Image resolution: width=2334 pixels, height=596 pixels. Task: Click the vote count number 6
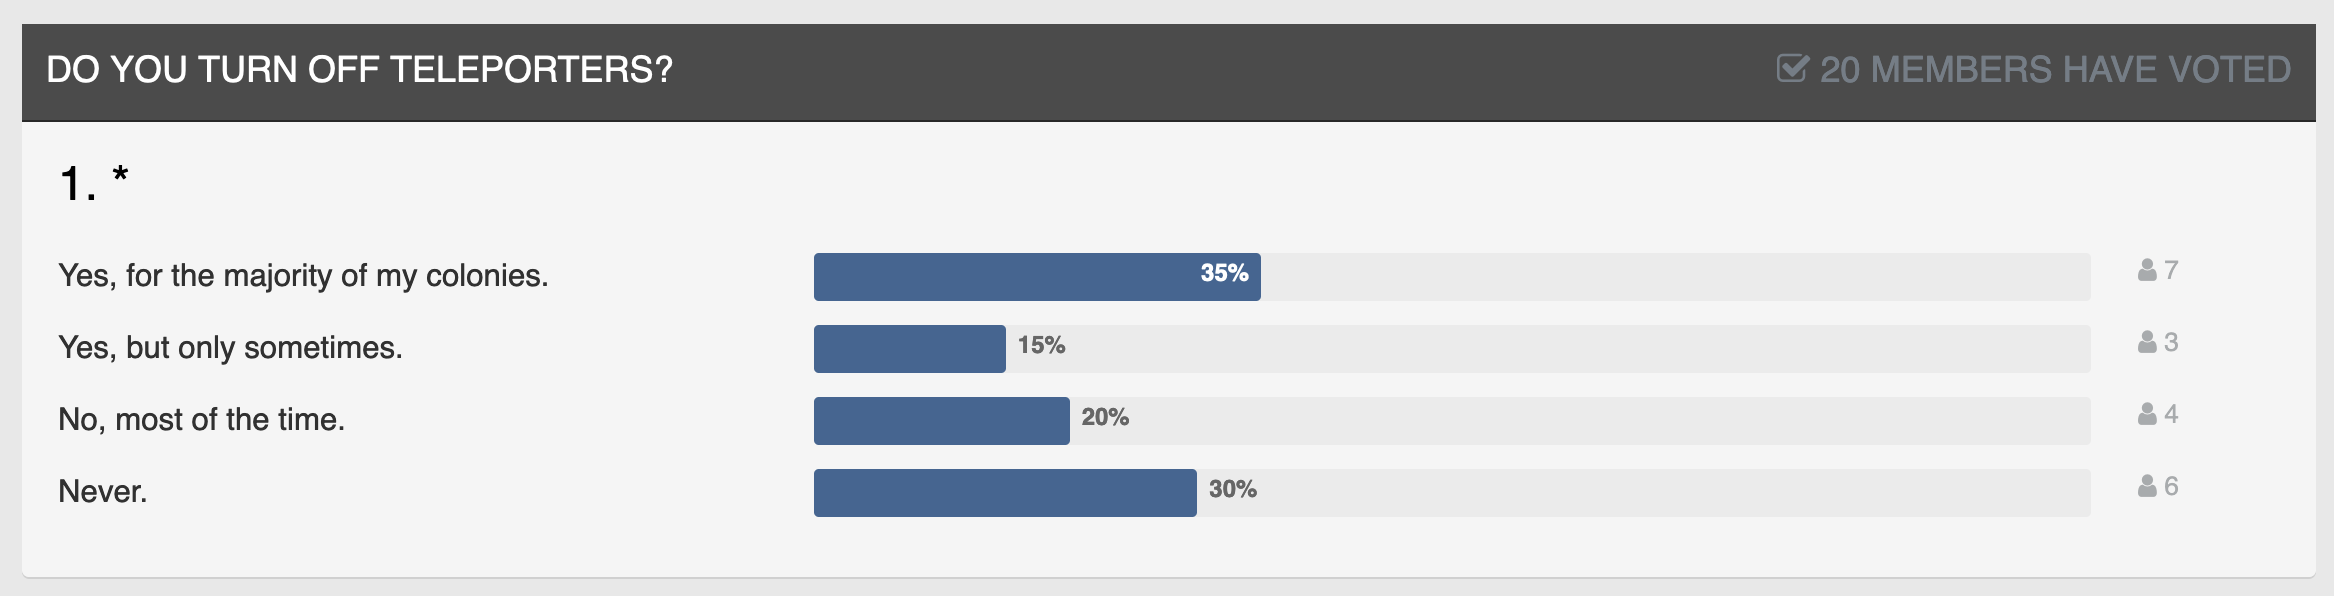tap(2171, 486)
